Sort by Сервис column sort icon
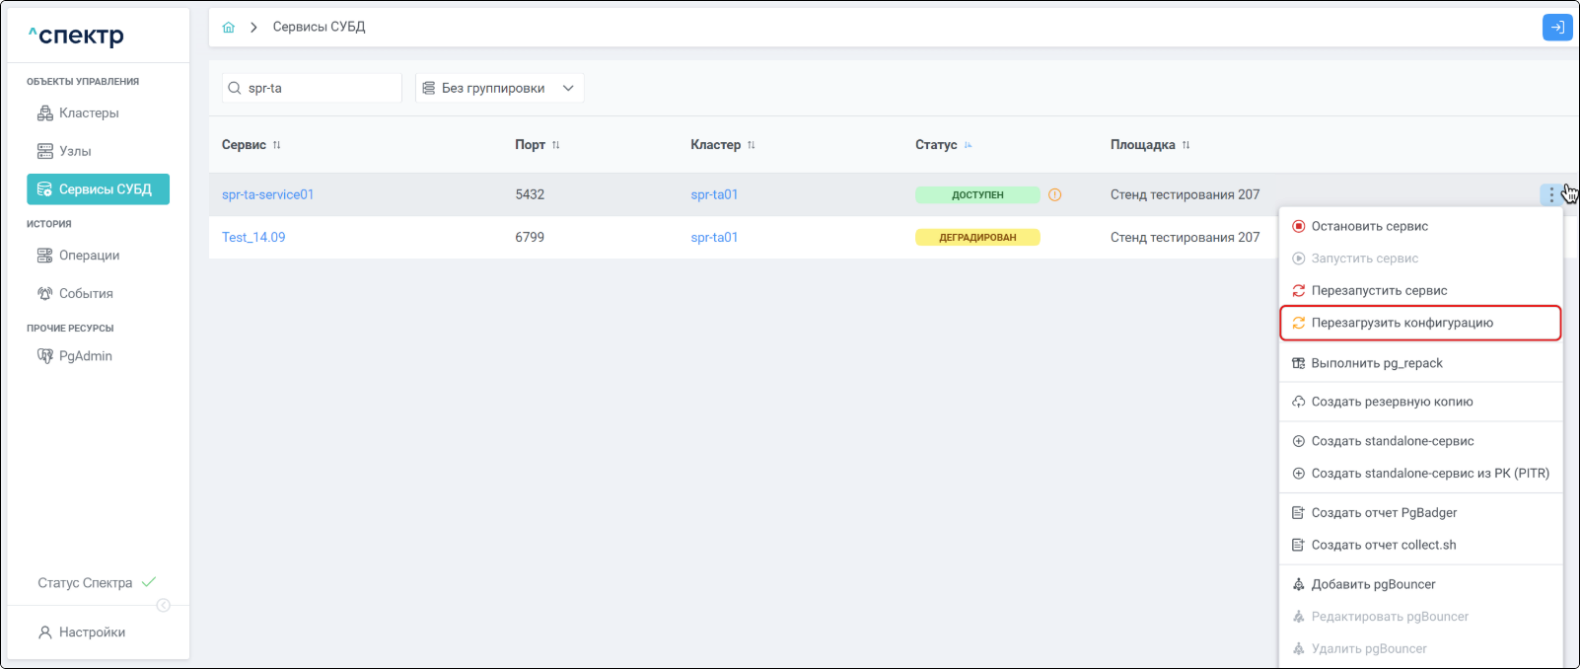The image size is (1580, 669). [x=277, y=145]
